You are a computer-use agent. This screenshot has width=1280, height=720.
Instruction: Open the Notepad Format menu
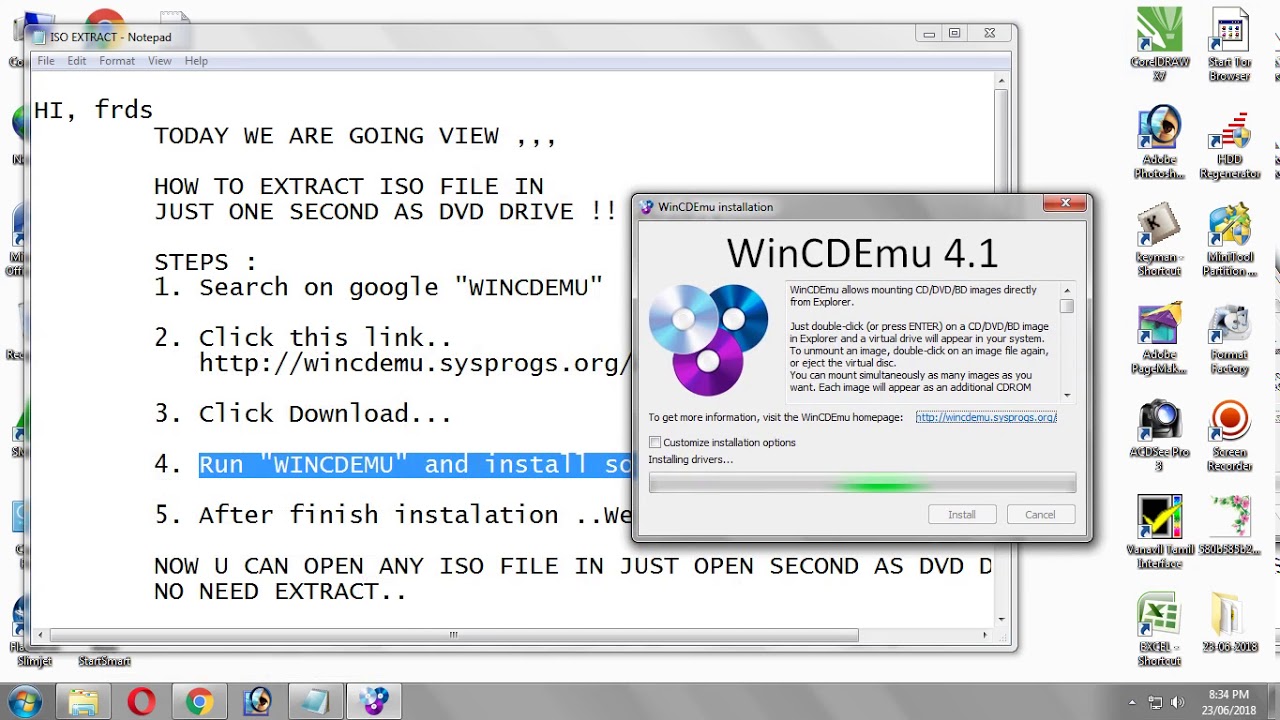[117, 61]
